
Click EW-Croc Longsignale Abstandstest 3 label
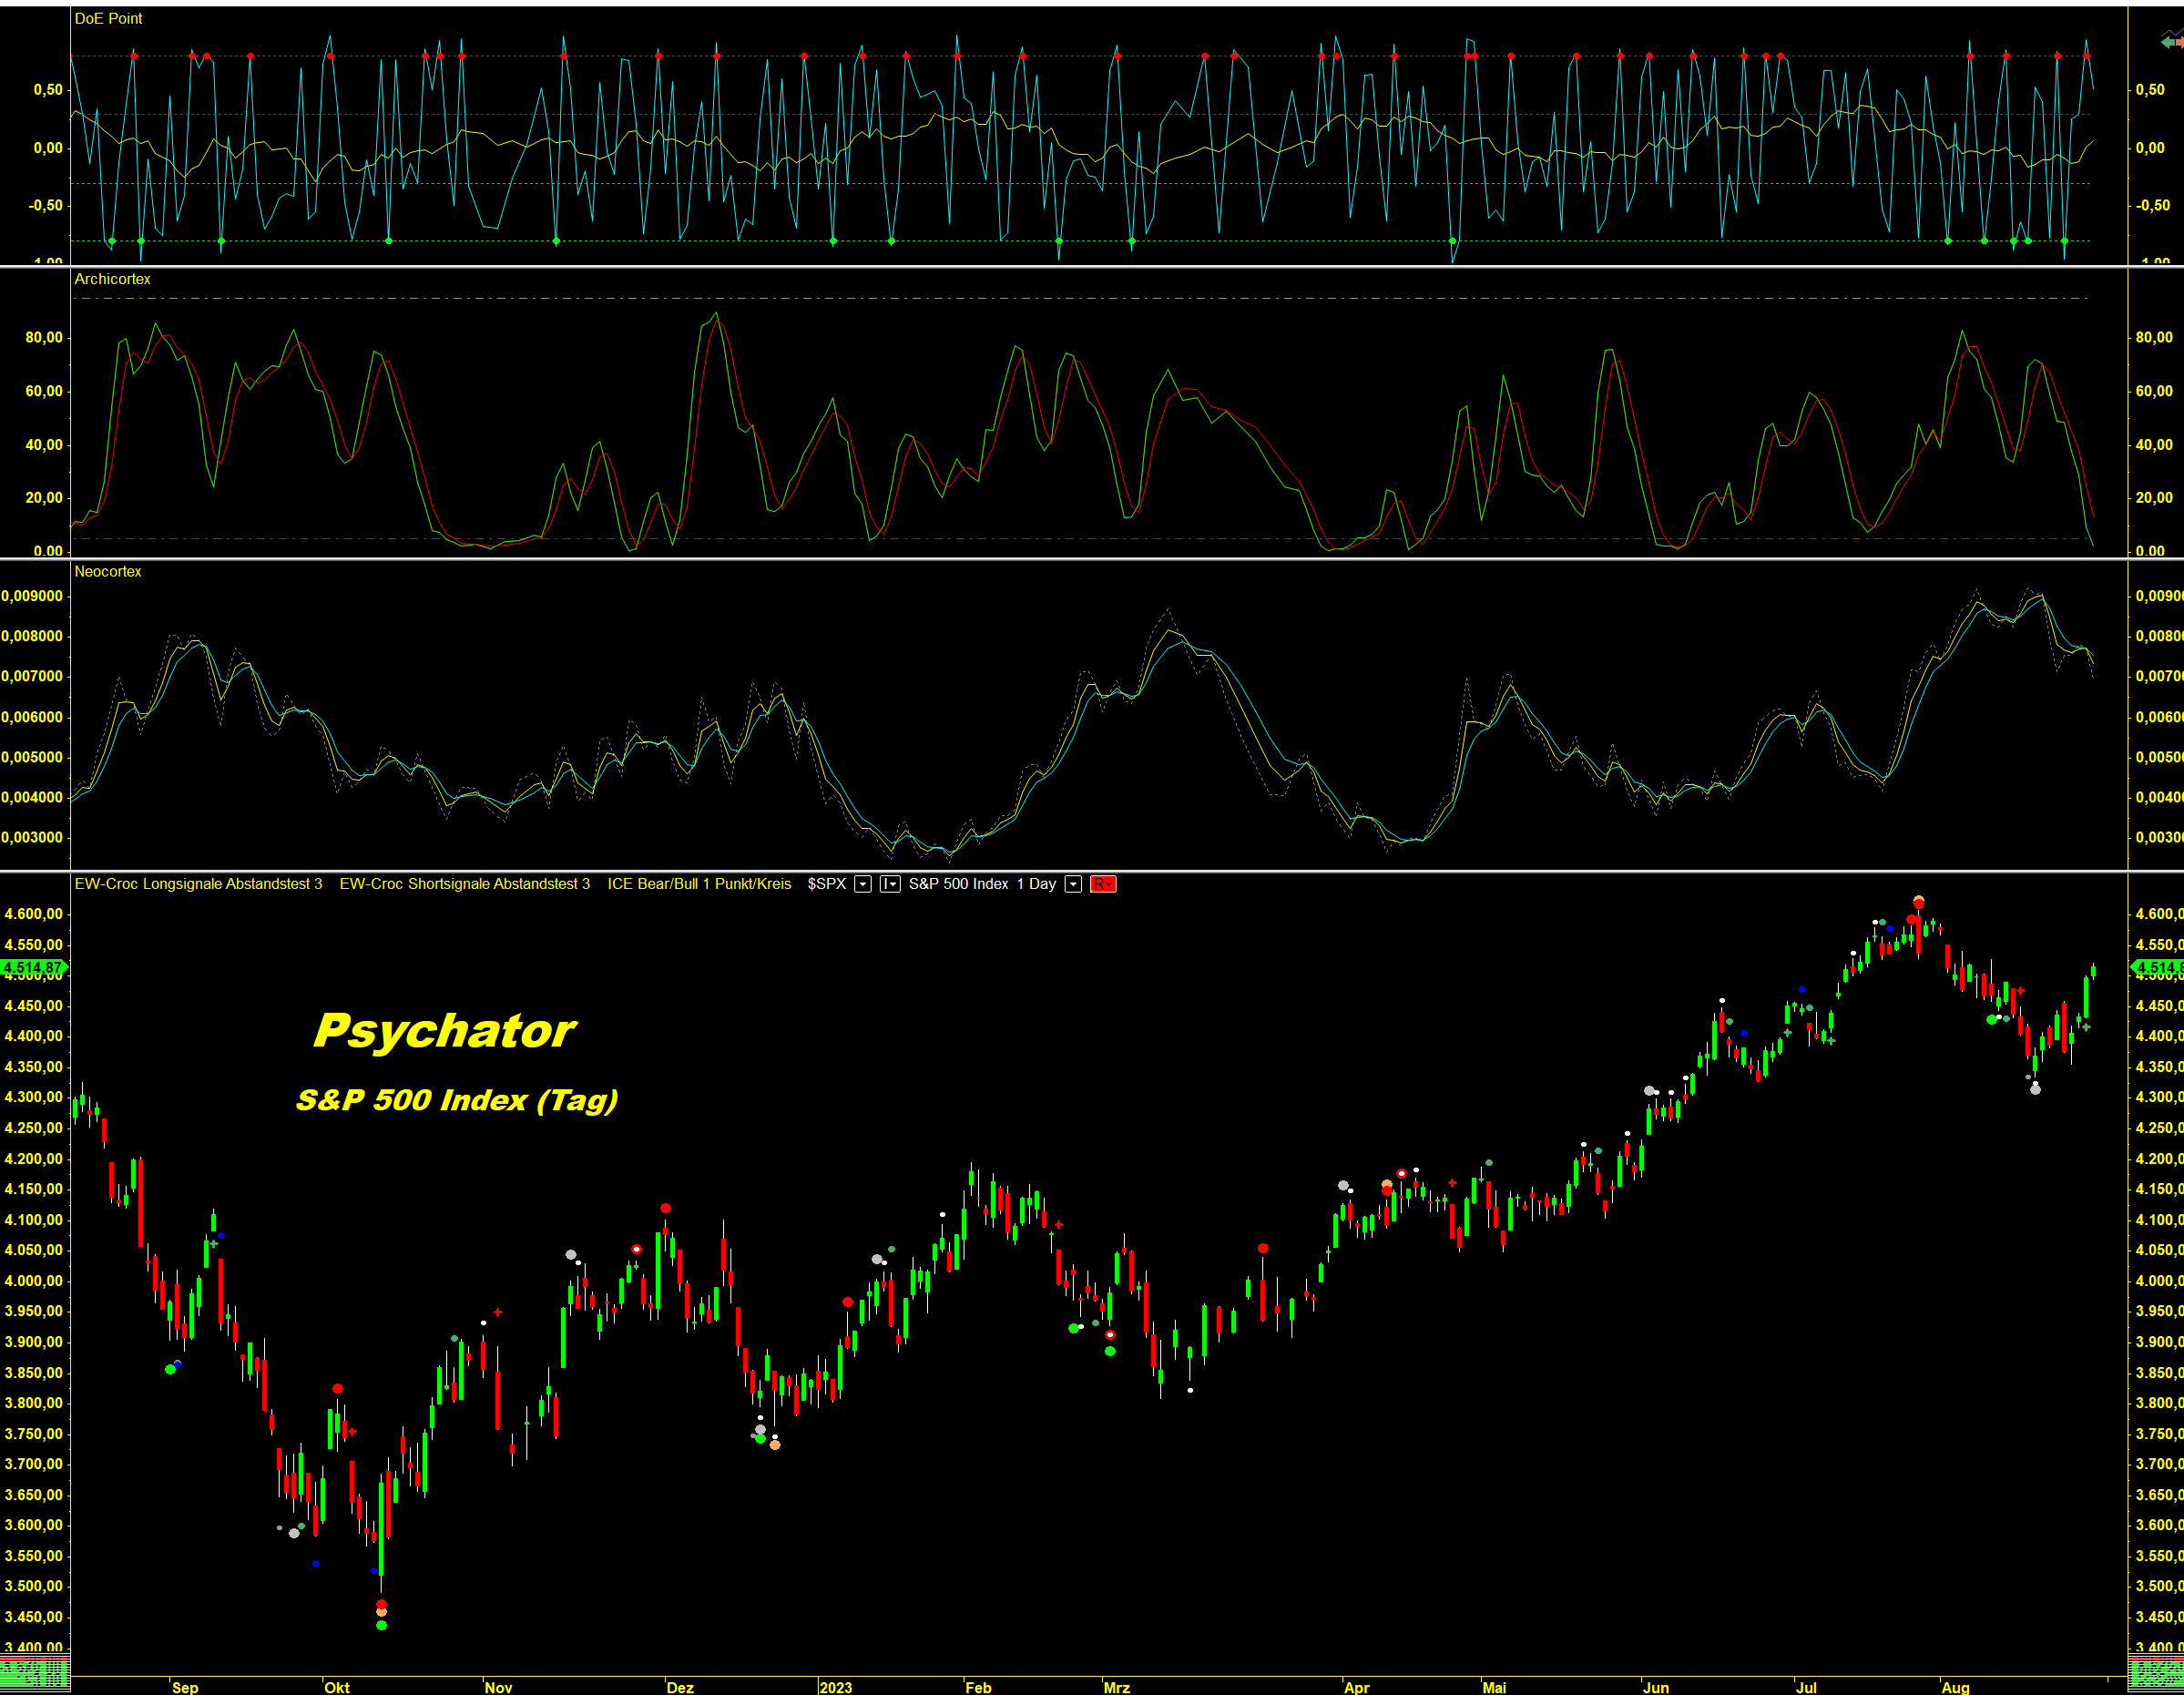pyautogui.click(x=198, y=884)
